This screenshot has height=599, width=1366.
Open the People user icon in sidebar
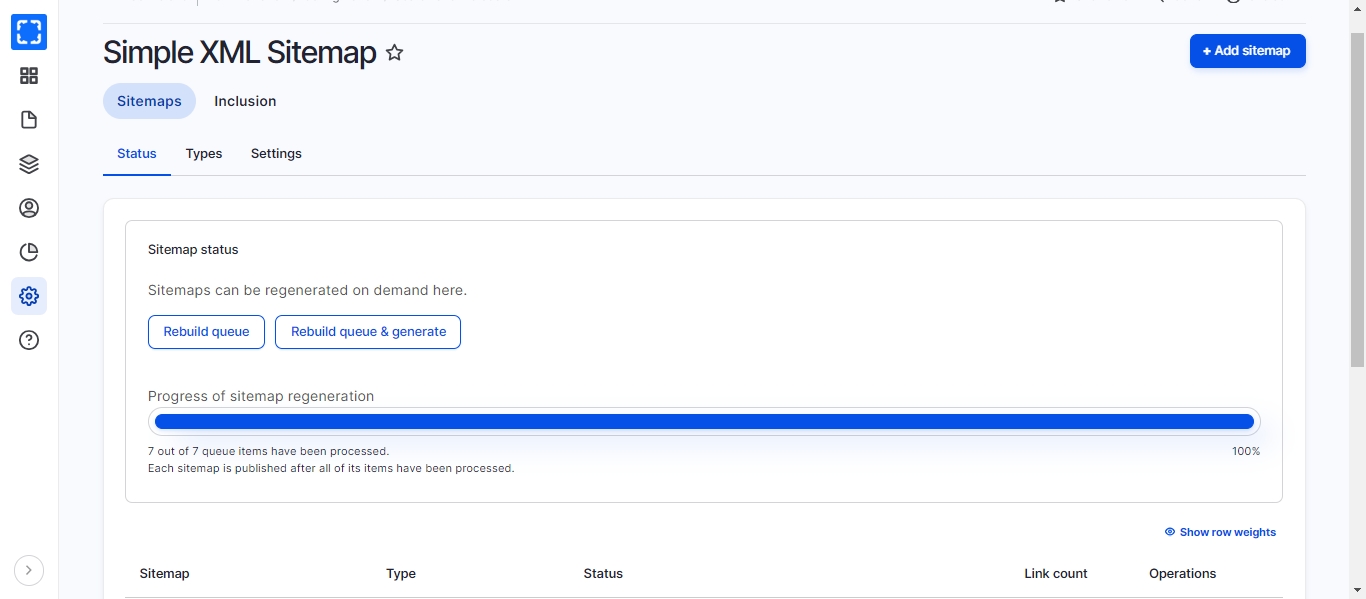pos(29,208)
